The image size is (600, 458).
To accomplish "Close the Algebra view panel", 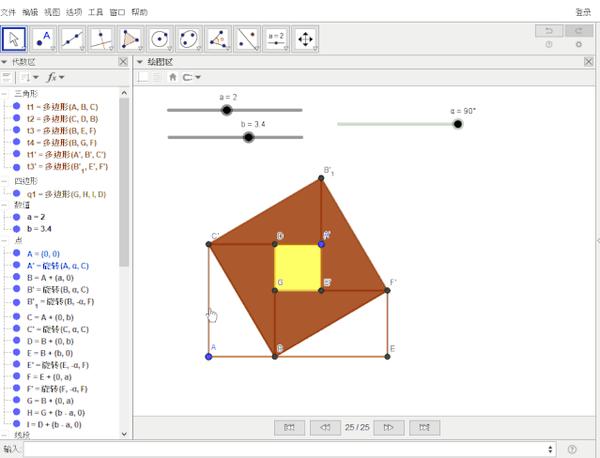I will point(123,62).
